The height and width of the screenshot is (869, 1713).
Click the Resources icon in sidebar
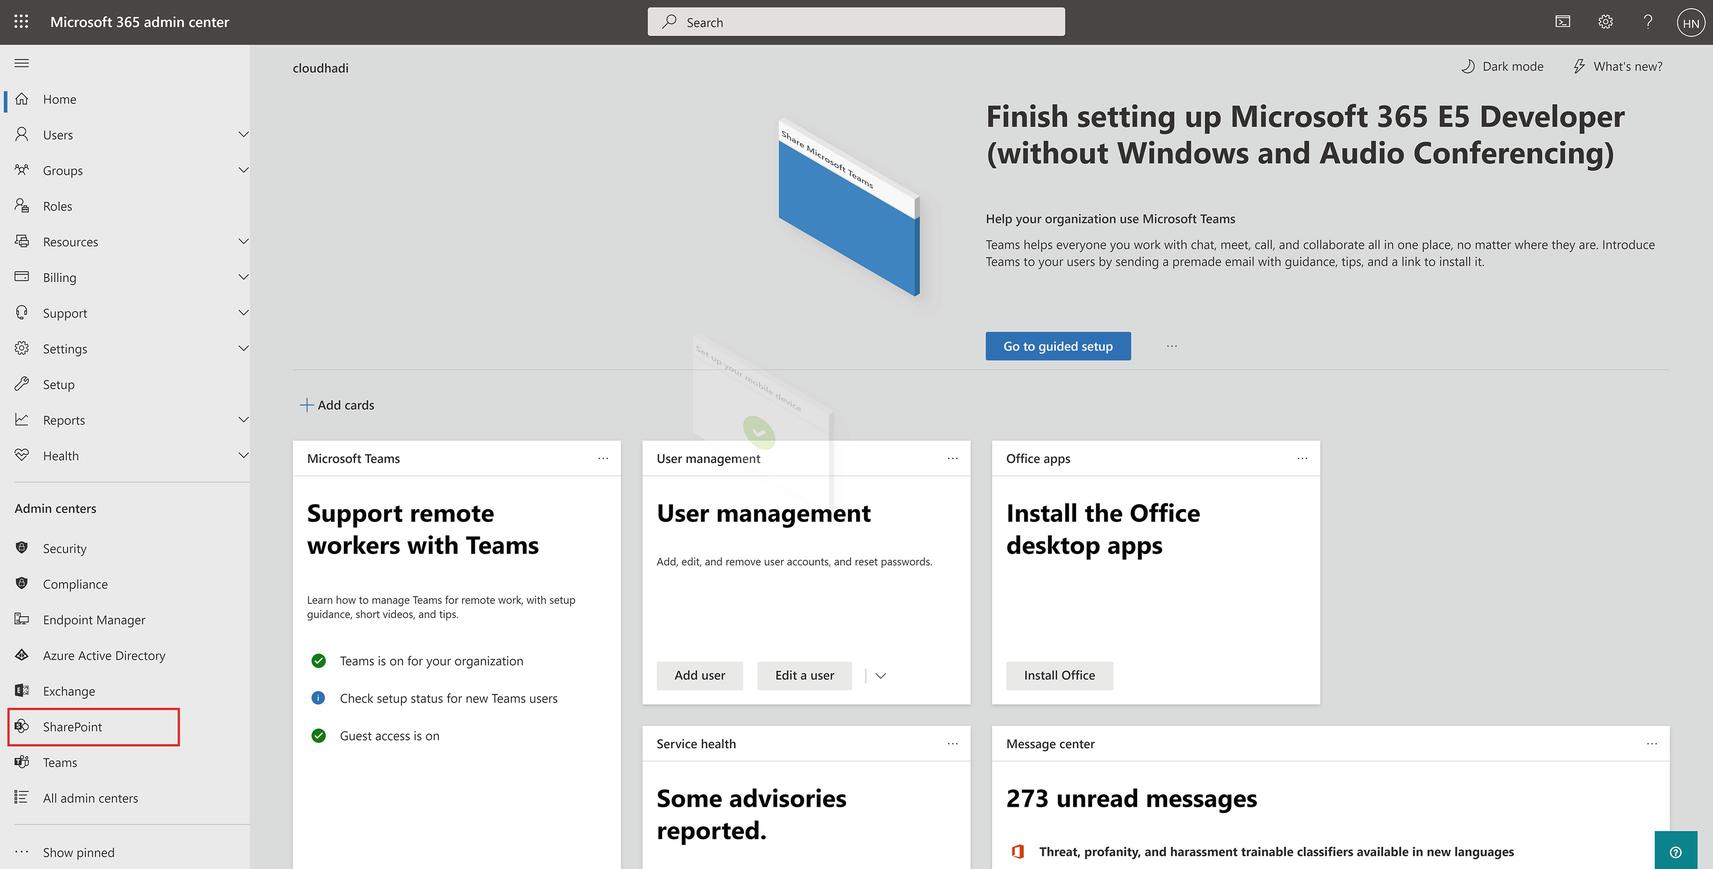[22, 241]
